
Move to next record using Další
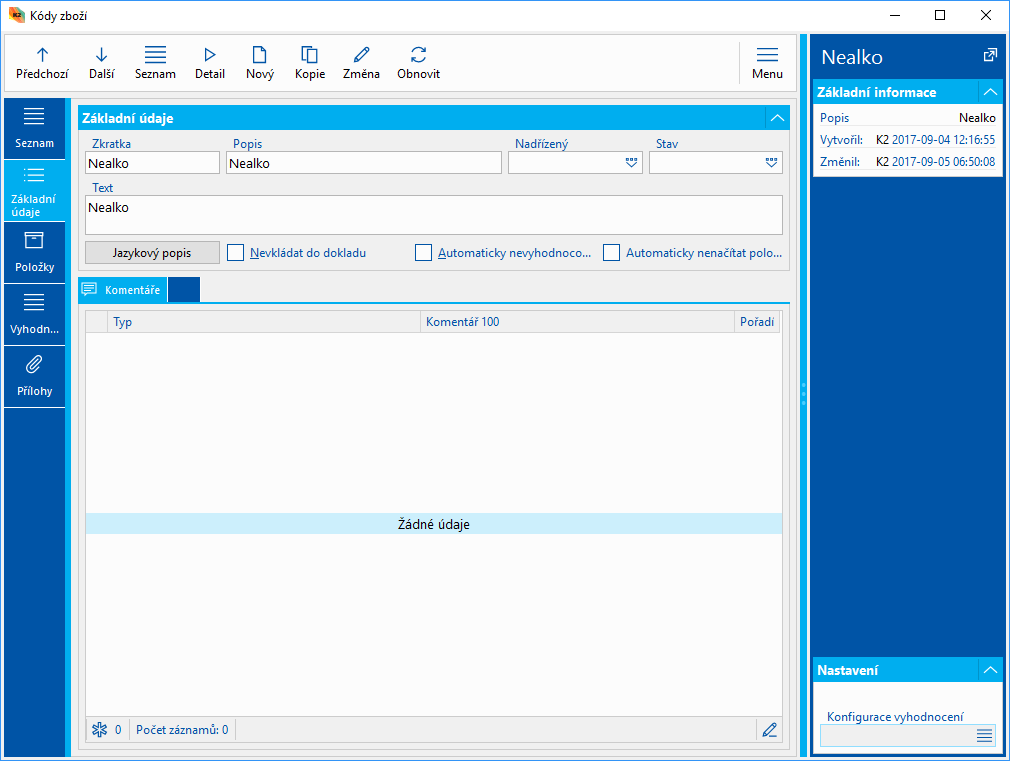101,62
